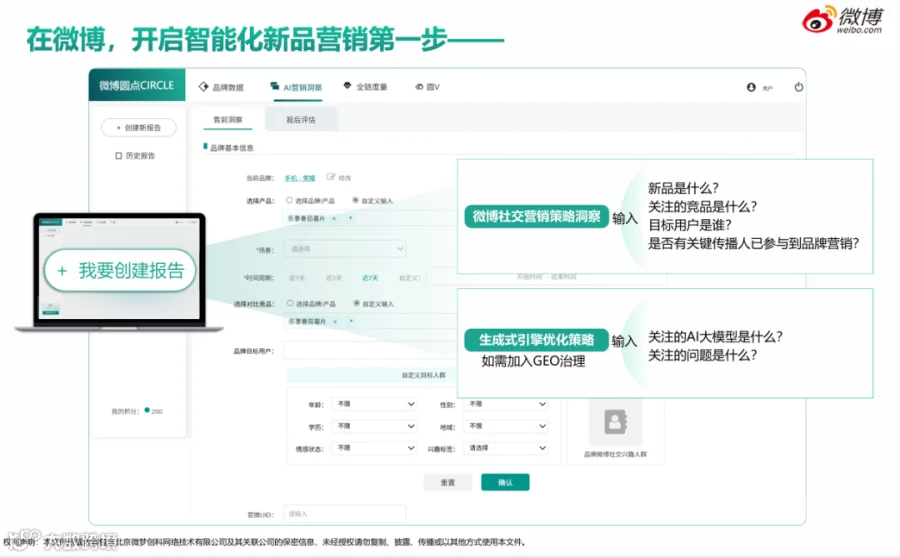Viewport: 900px width, 558px height.
Task: Choose the 近3天 time period
Action: pos(333,278)
